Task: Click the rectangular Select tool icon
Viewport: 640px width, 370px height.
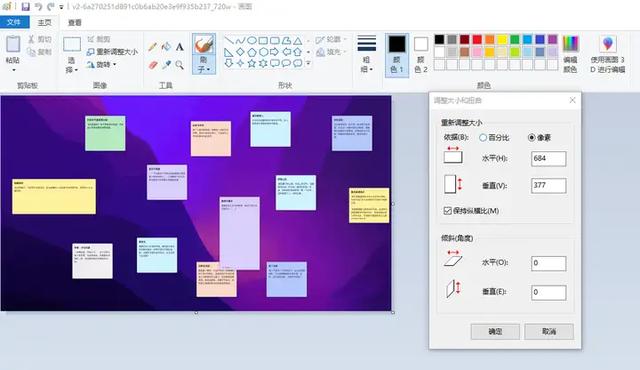Action: click(72, 44)
